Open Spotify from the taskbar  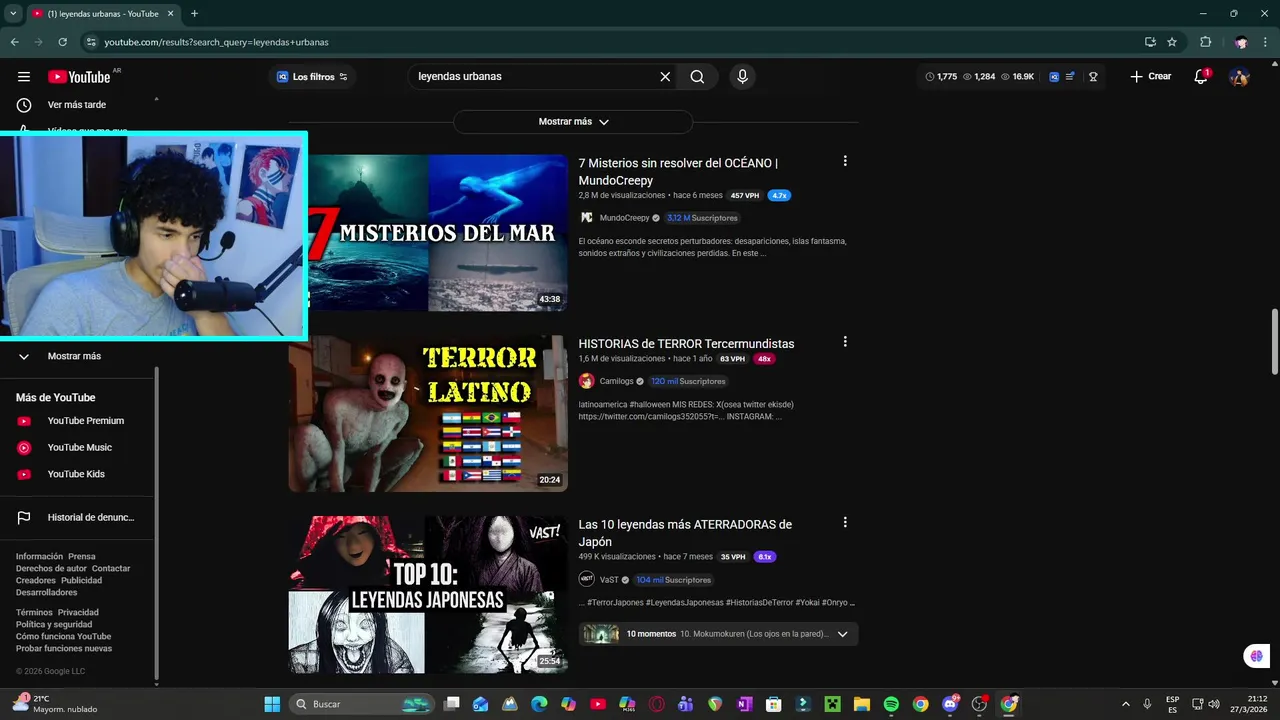[x=891, y=704]
